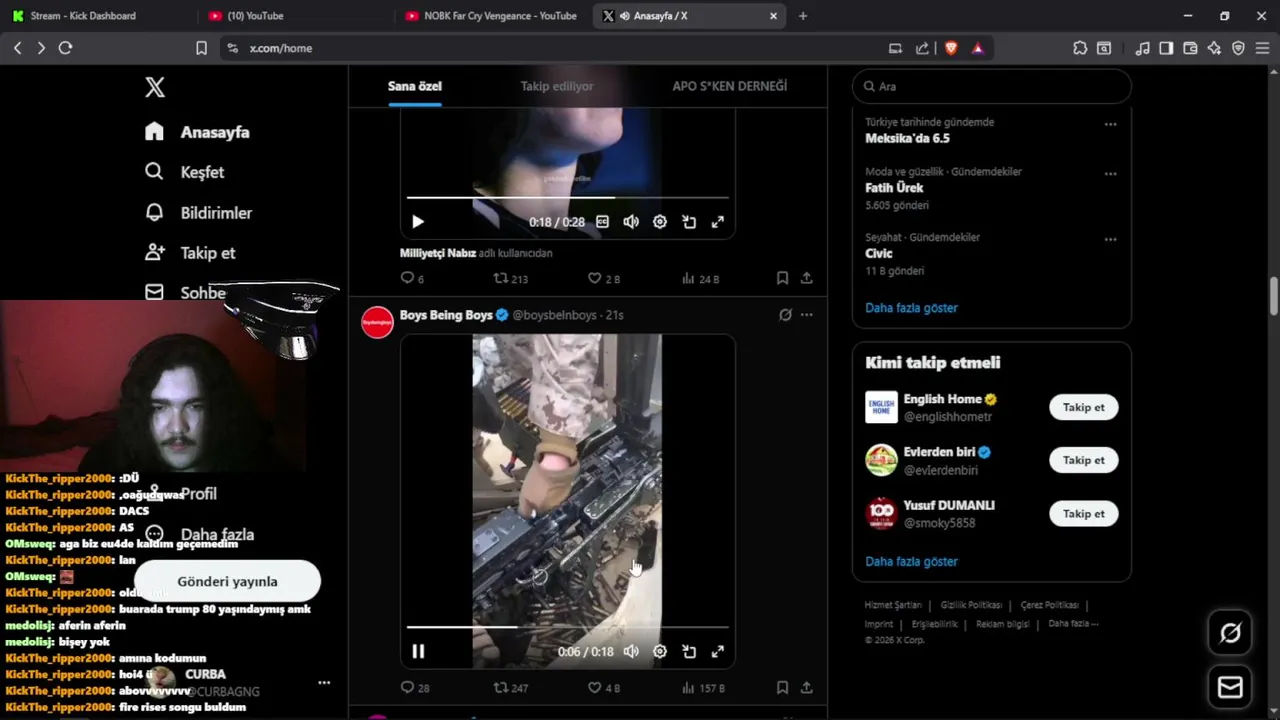Viewport: 1280px width, 720px height.
Task: Follow Yusuf DUMANLI account
Action: point(1084,513)
